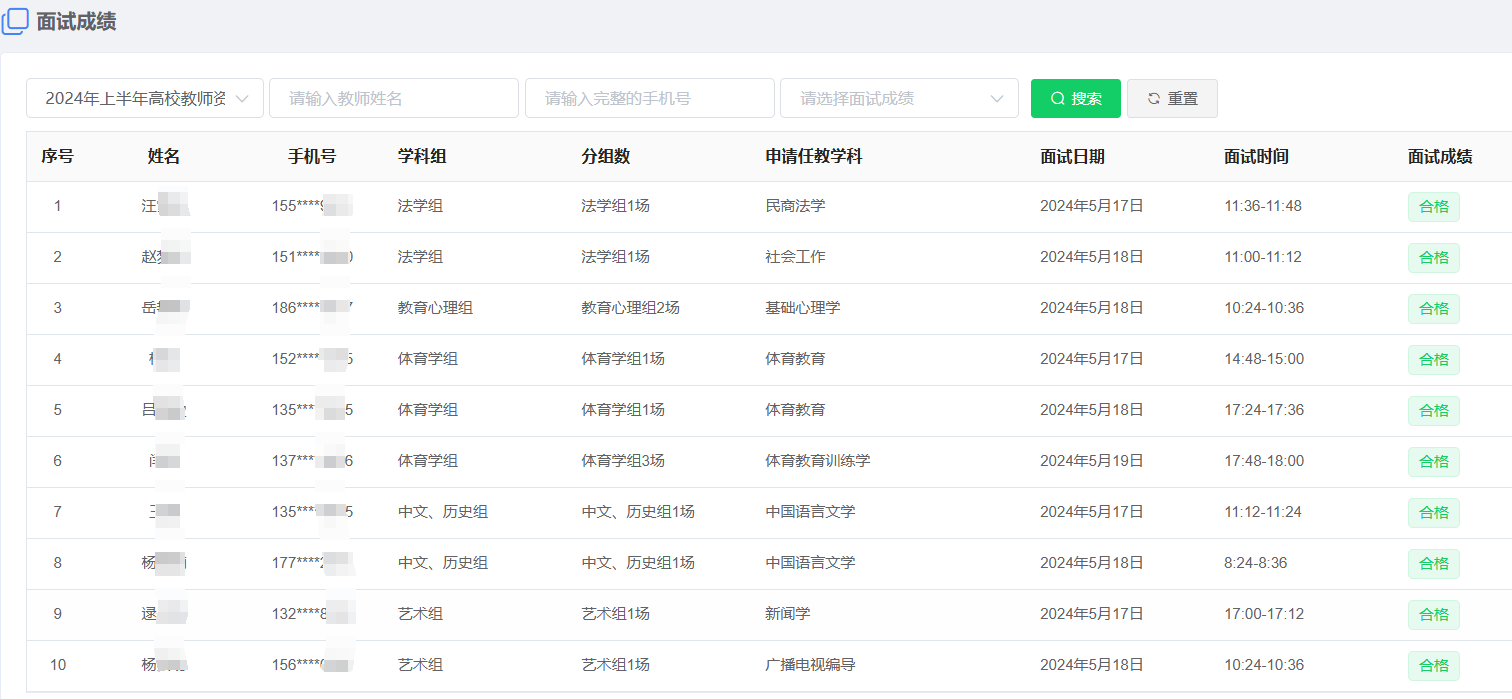Click the refresh icon in 重置 button
The image size is (1512, 699).
(x=1153, y=99)
